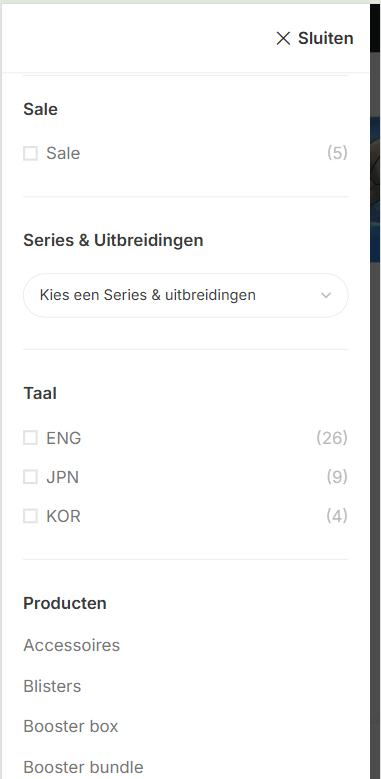Click the (26) count next to ENG

point(332,438)
